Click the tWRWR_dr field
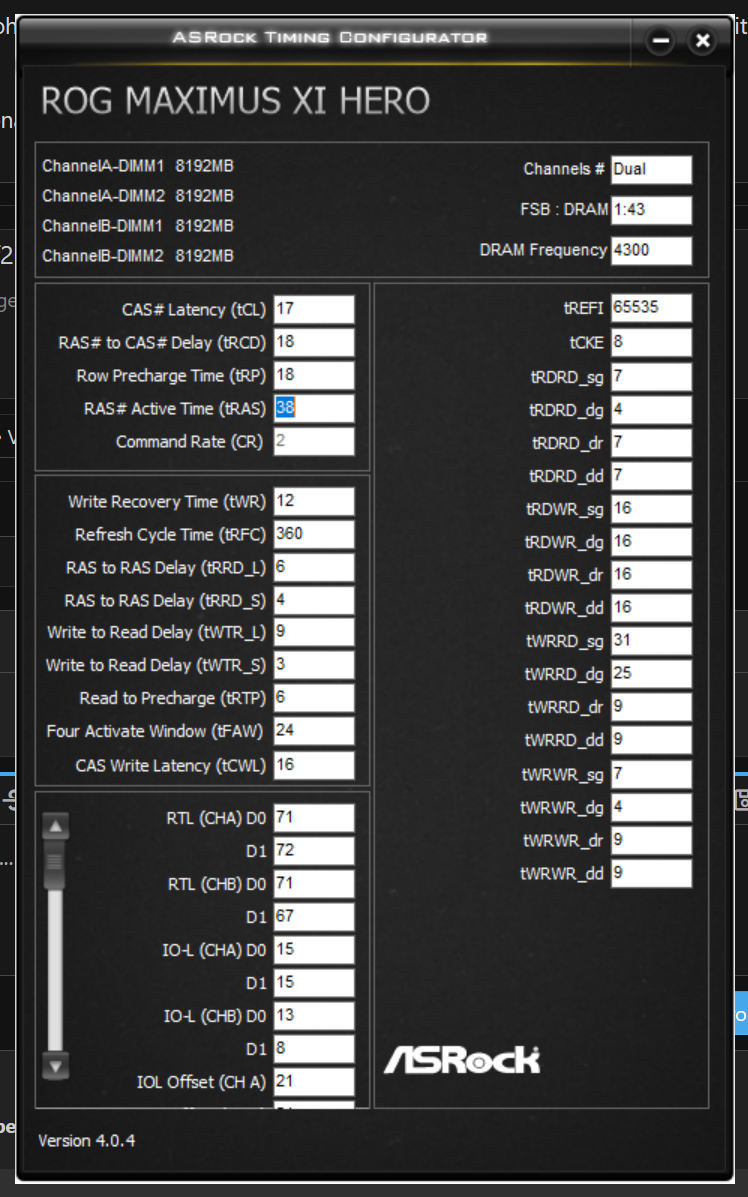Image resolution: width=748 pixels, height=1197 pixels. pyautogui.click(x=651, y=840)
